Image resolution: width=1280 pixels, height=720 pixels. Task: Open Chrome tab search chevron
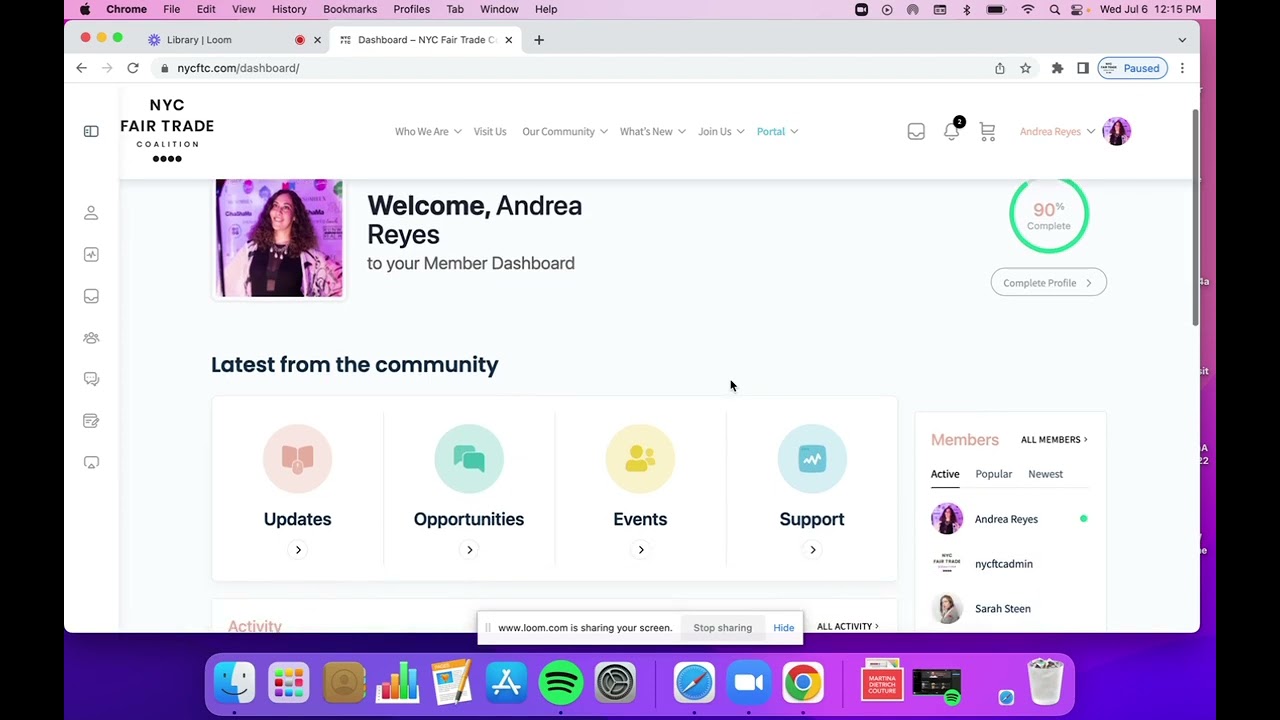pyautogui.click(x=1182, y=40)
